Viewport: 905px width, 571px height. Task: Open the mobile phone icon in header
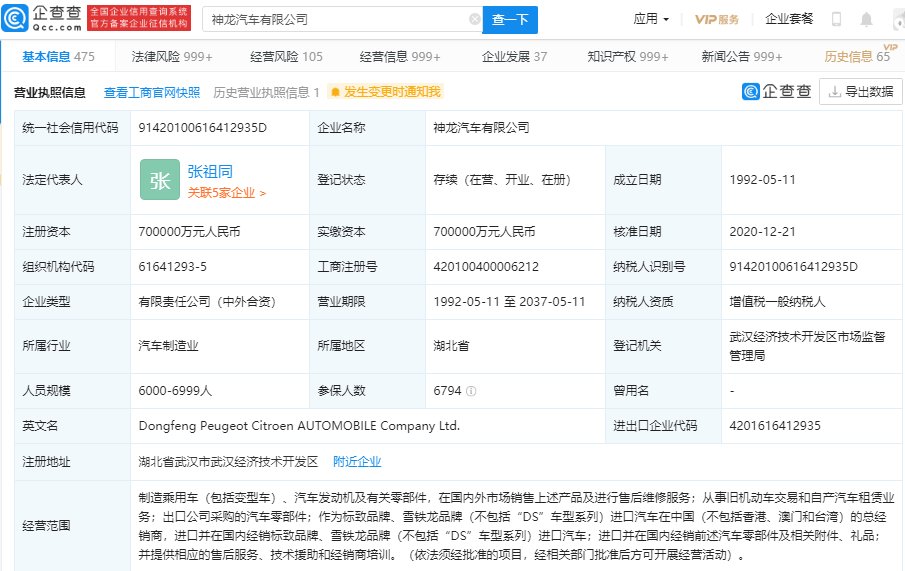pyautogui.click(x=836, y=19)
